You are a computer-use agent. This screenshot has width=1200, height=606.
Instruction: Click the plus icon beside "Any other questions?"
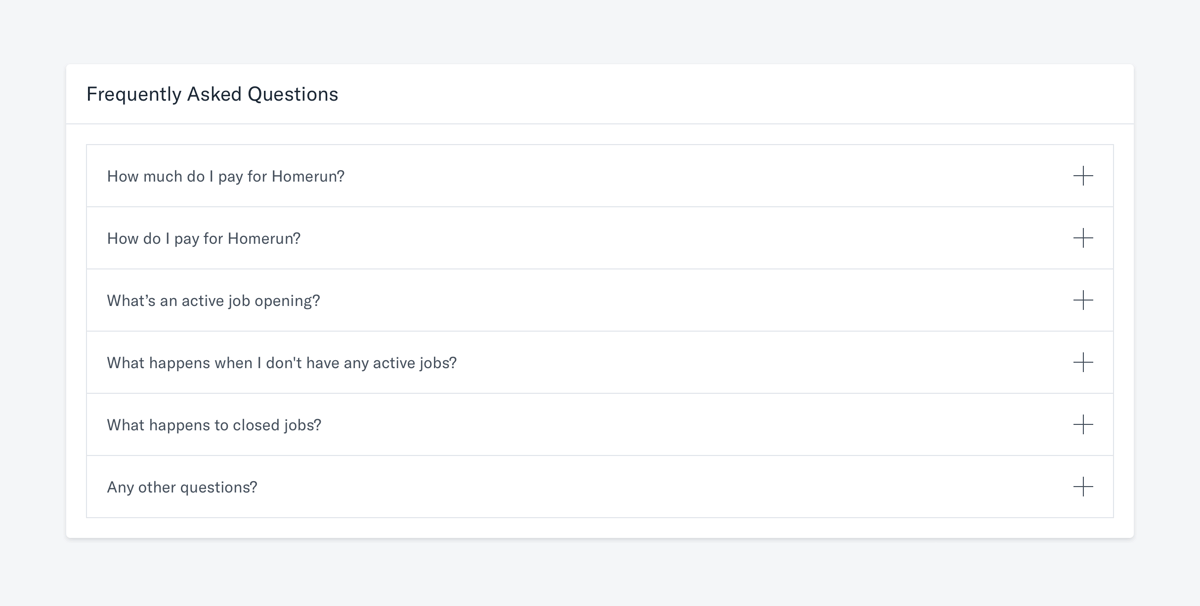(1083, 487)
